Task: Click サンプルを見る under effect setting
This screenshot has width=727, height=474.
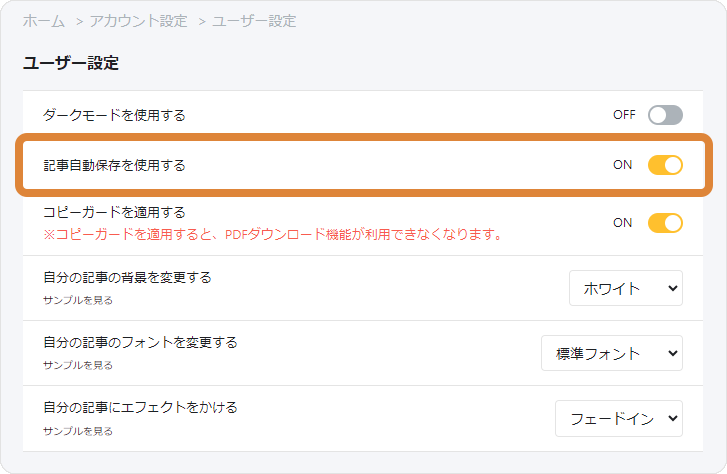Action: click(x=78, y=431)
